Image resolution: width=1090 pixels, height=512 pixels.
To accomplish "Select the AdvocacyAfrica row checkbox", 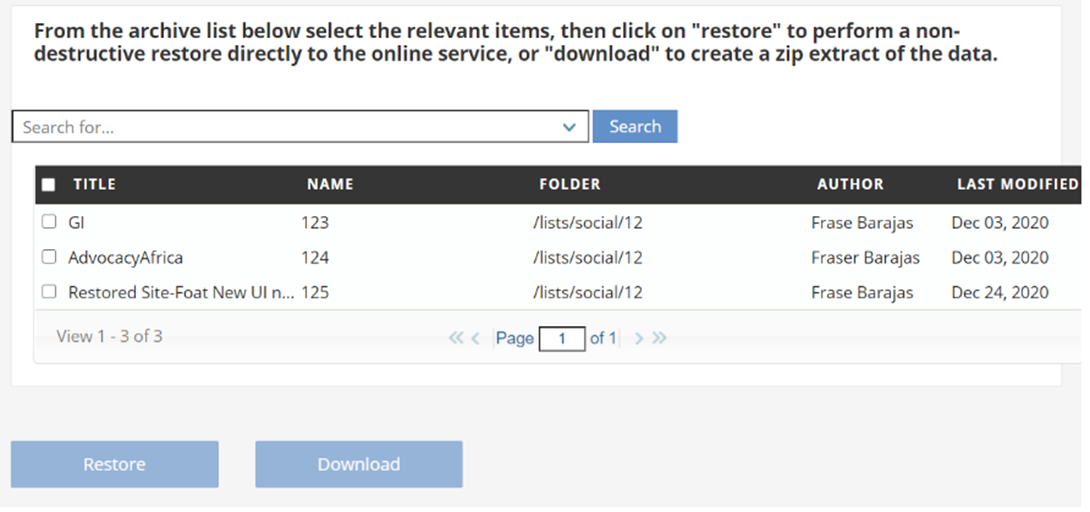I will click(x=49, y=257).
